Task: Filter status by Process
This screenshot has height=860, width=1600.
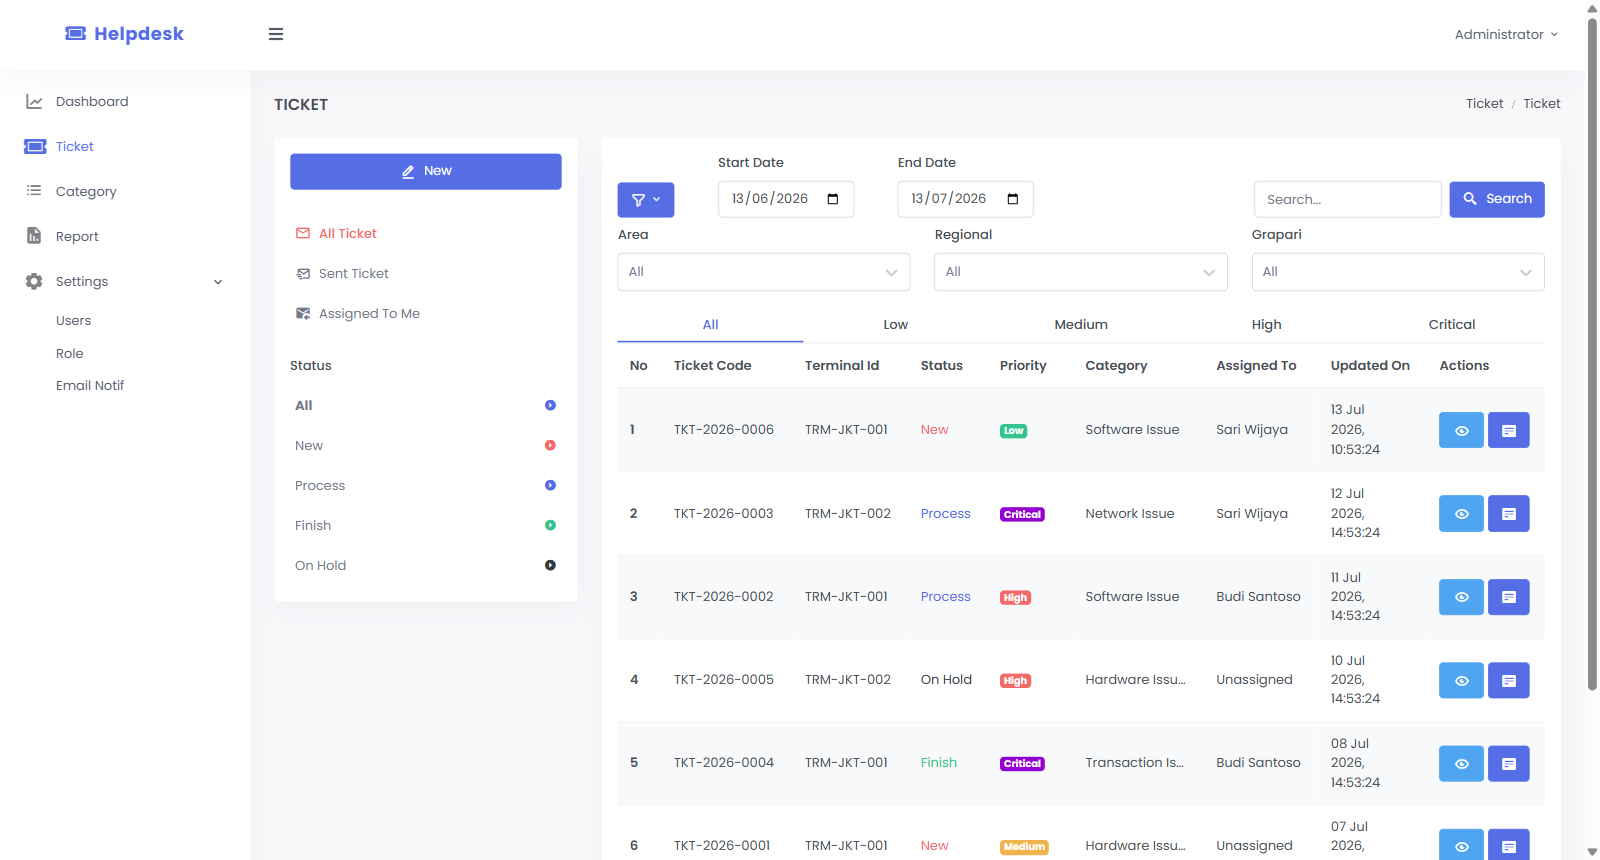Action: click(x=425, y=485)
